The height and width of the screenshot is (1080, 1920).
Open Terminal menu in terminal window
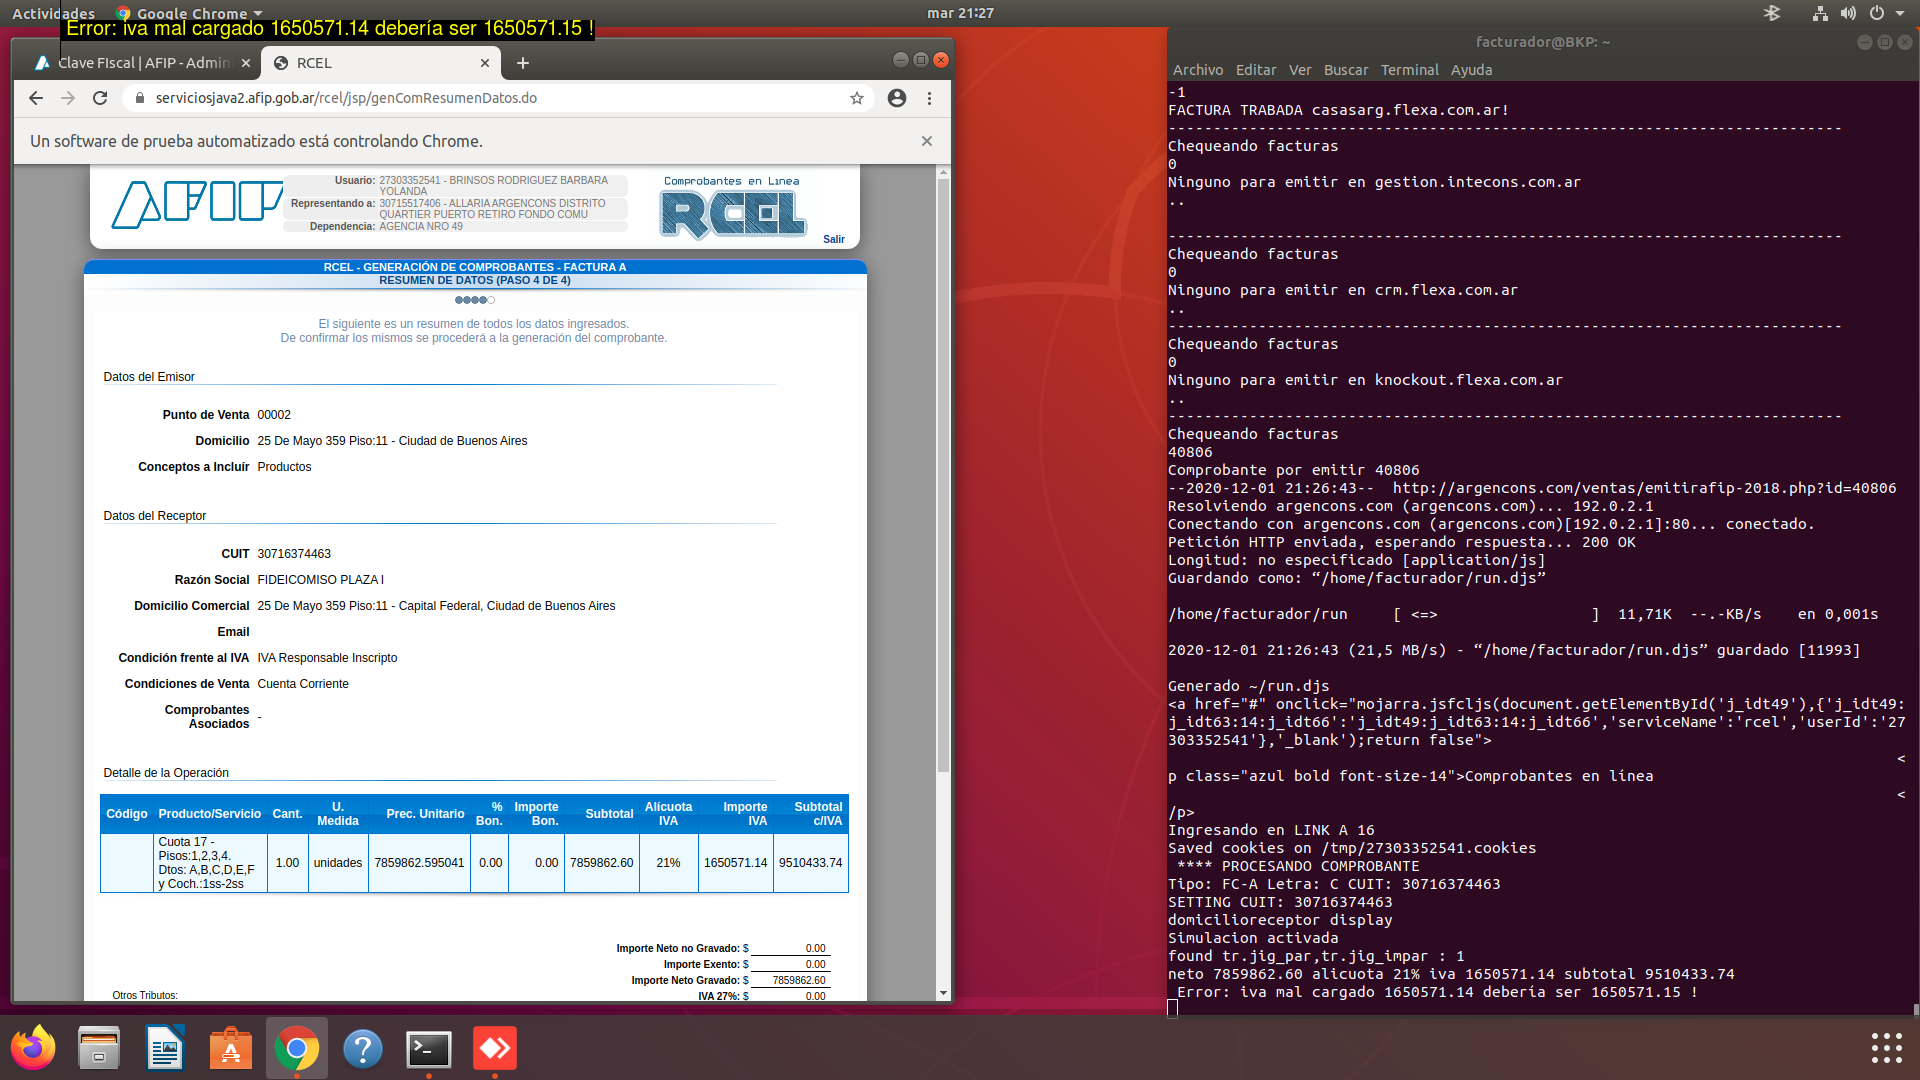[x=1410, y=70]
